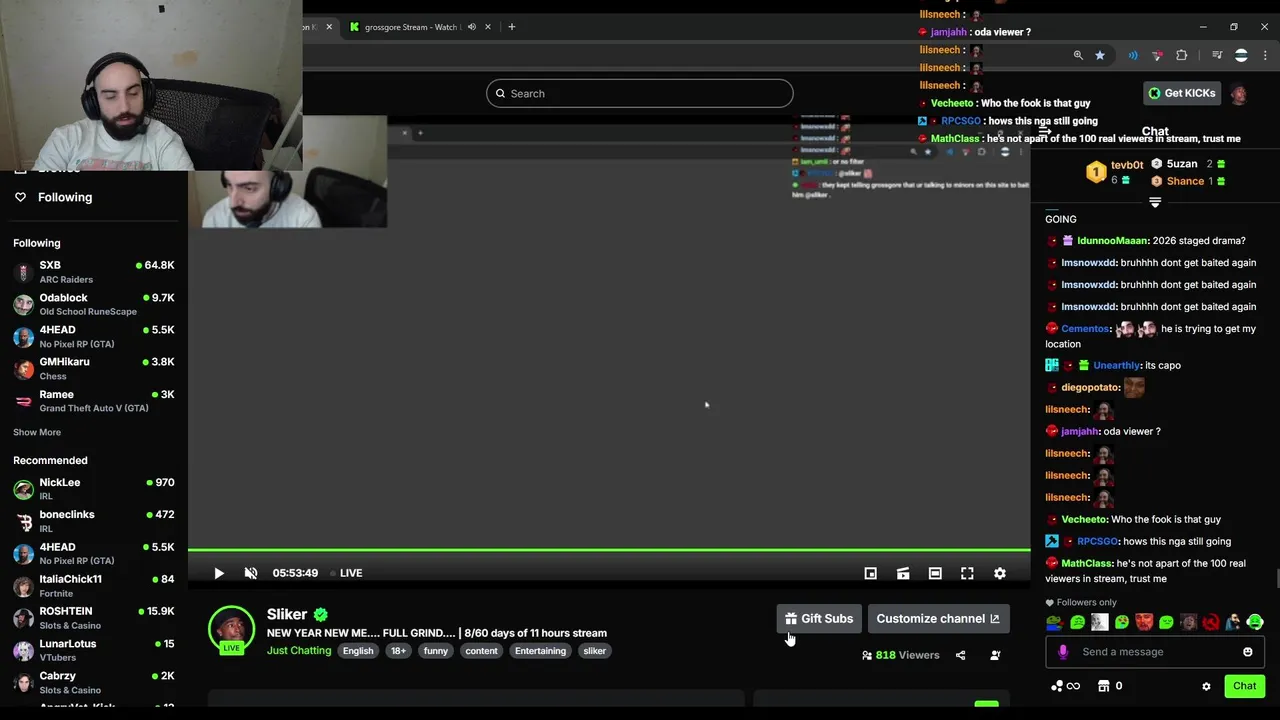Open LunarLotus recommended channel
1280x720 pixels.
(94, 650)
